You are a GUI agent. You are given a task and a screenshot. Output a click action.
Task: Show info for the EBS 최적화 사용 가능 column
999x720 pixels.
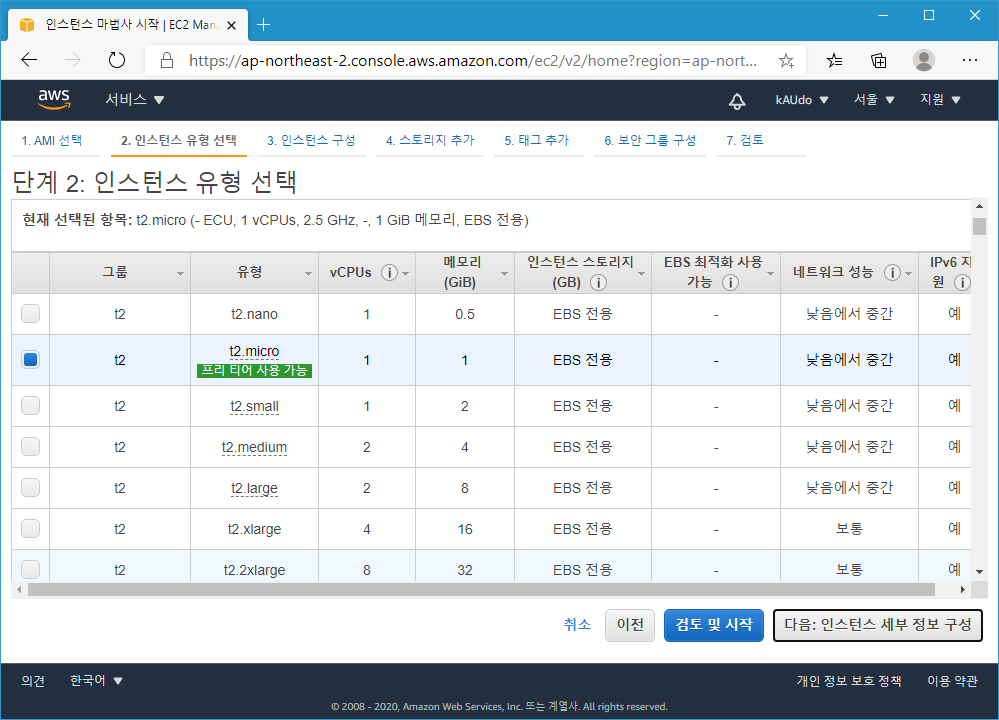pyautogui.click(x=730, y=282)
